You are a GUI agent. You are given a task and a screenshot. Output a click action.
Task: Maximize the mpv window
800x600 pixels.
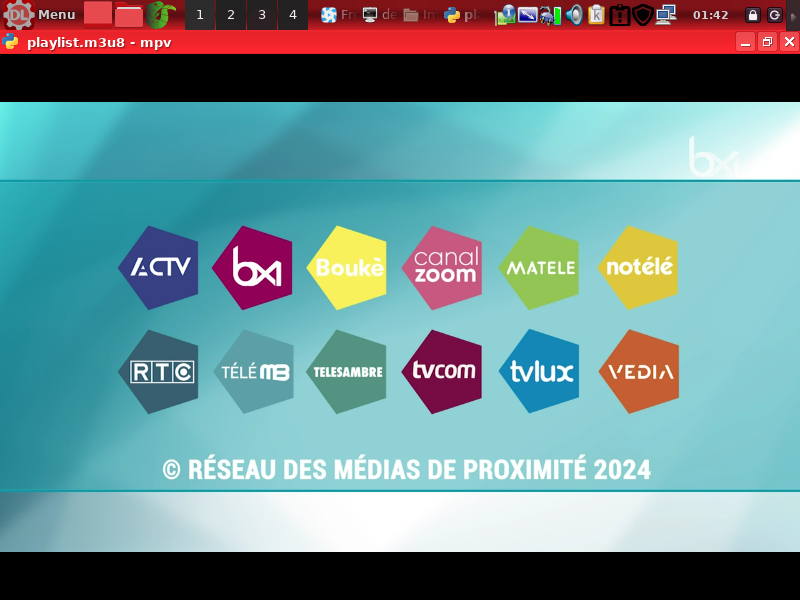point(767,42)
